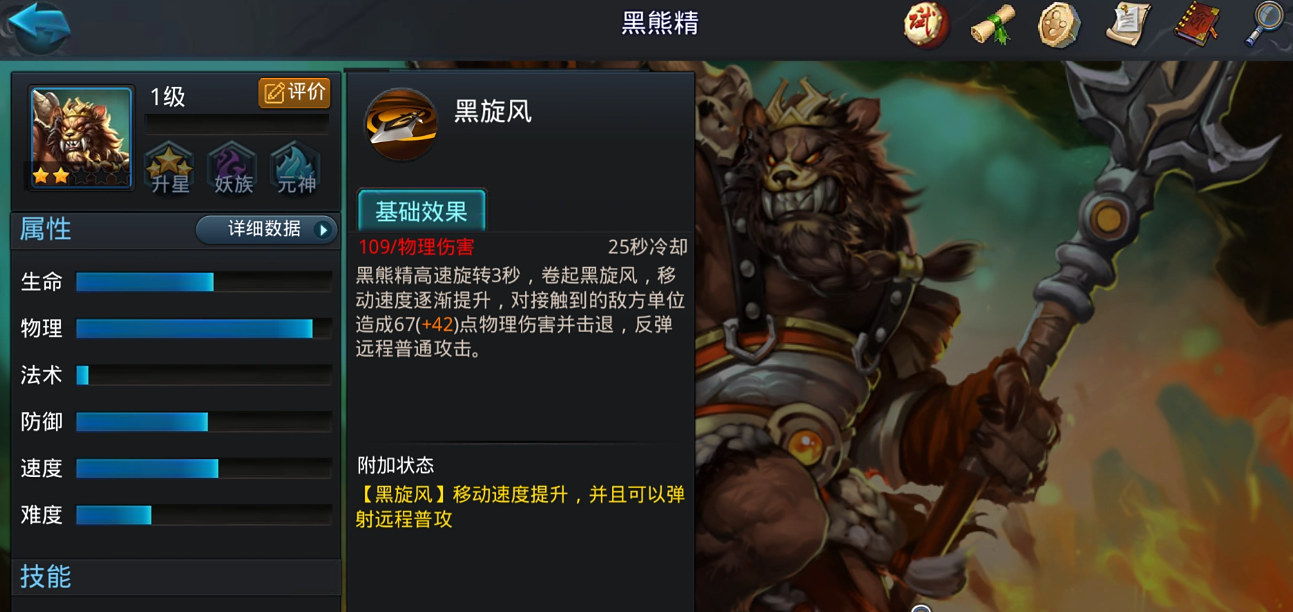Viewport: 1293px width, 612px height.
Task: Click the 生命 attribute bar
Action: [204, 282]
